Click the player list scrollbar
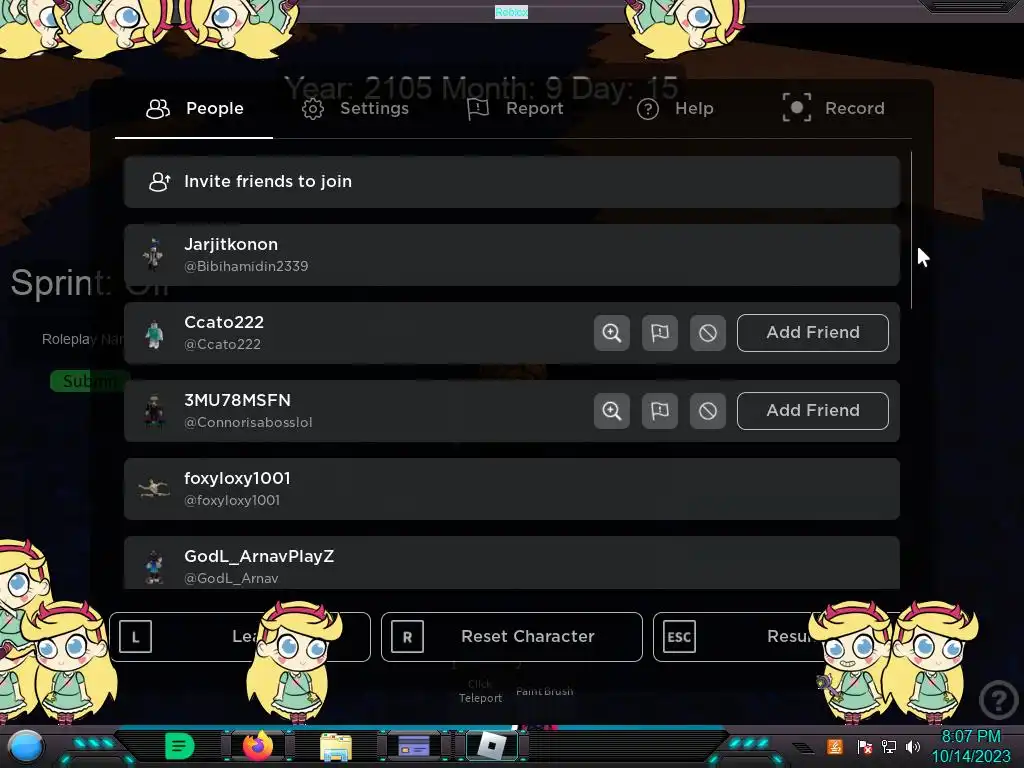The height and width of the screenshot is (768, 1024). click(911, 231)
